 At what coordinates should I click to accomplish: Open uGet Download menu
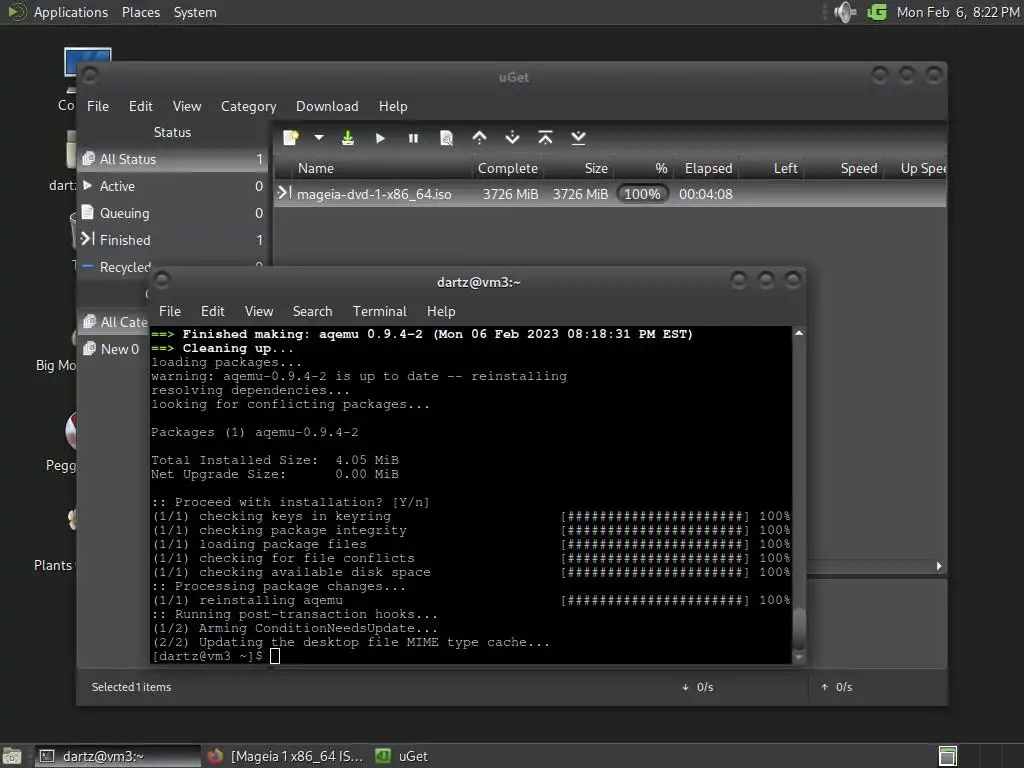pos(327,106)
